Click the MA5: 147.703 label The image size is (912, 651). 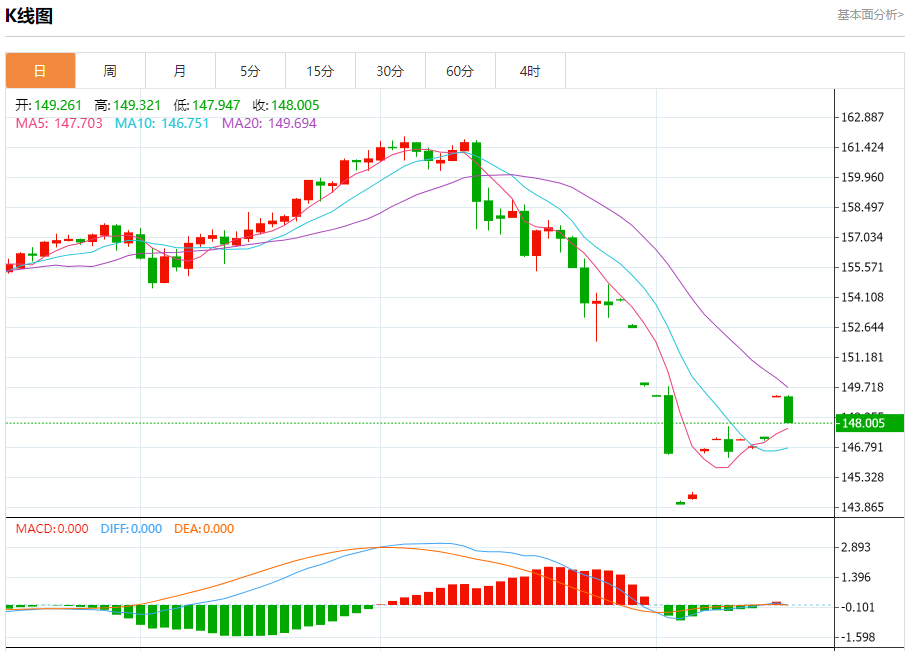point(59,123)
